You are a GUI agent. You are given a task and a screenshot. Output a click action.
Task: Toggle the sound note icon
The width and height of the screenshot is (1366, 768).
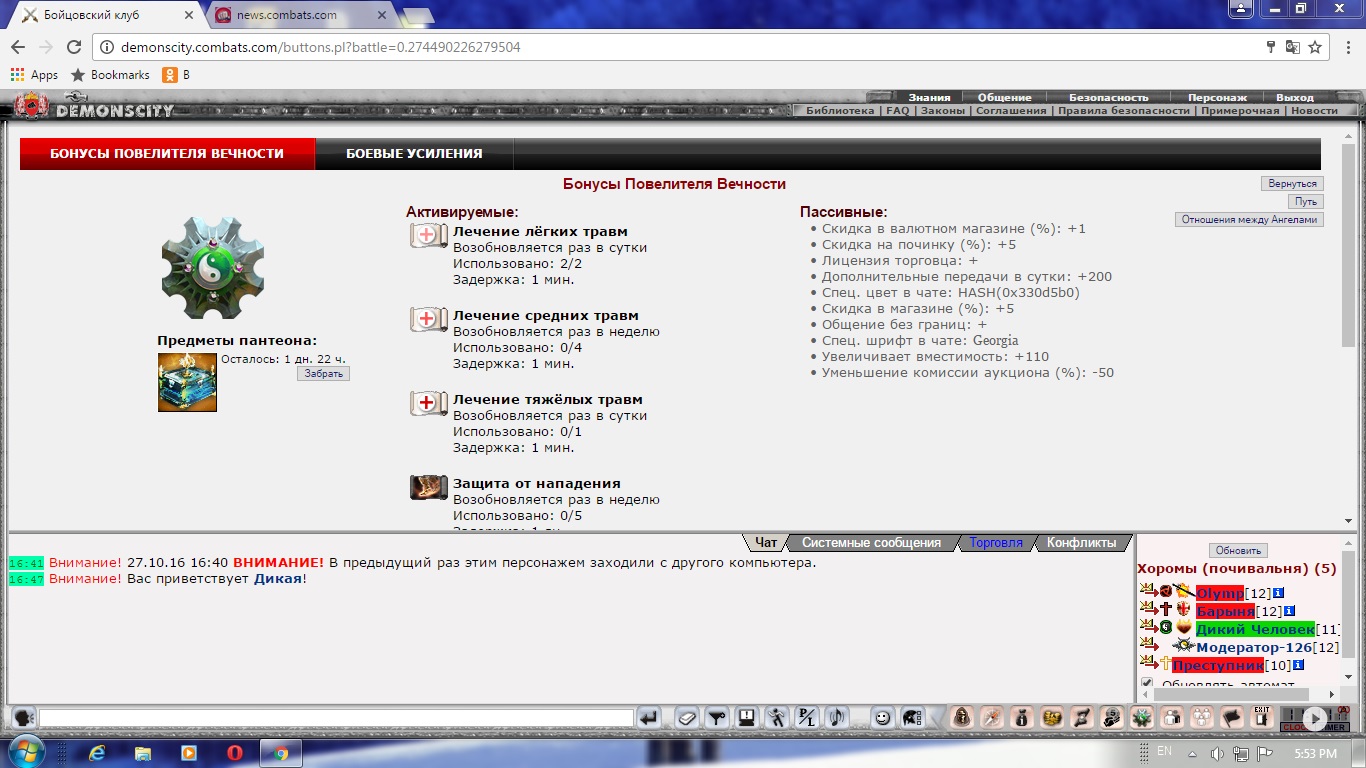pyautogui.click(x=836, y=717)
